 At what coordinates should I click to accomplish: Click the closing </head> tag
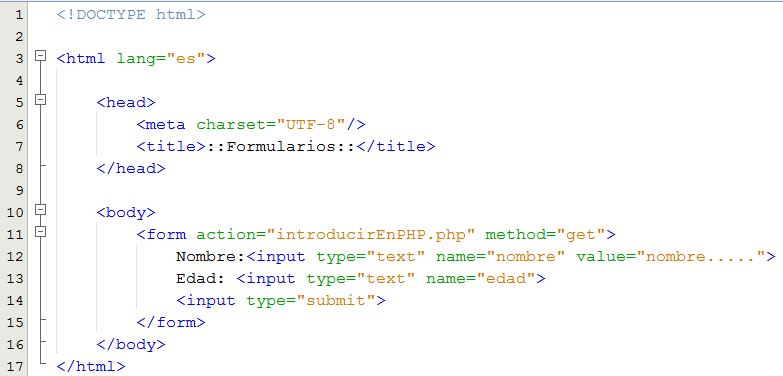131,168
